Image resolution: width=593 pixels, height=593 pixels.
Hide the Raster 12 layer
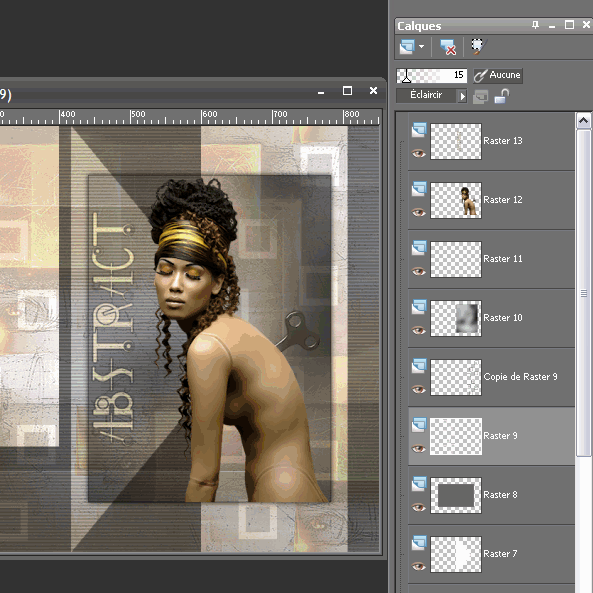[x=419, y=212]
